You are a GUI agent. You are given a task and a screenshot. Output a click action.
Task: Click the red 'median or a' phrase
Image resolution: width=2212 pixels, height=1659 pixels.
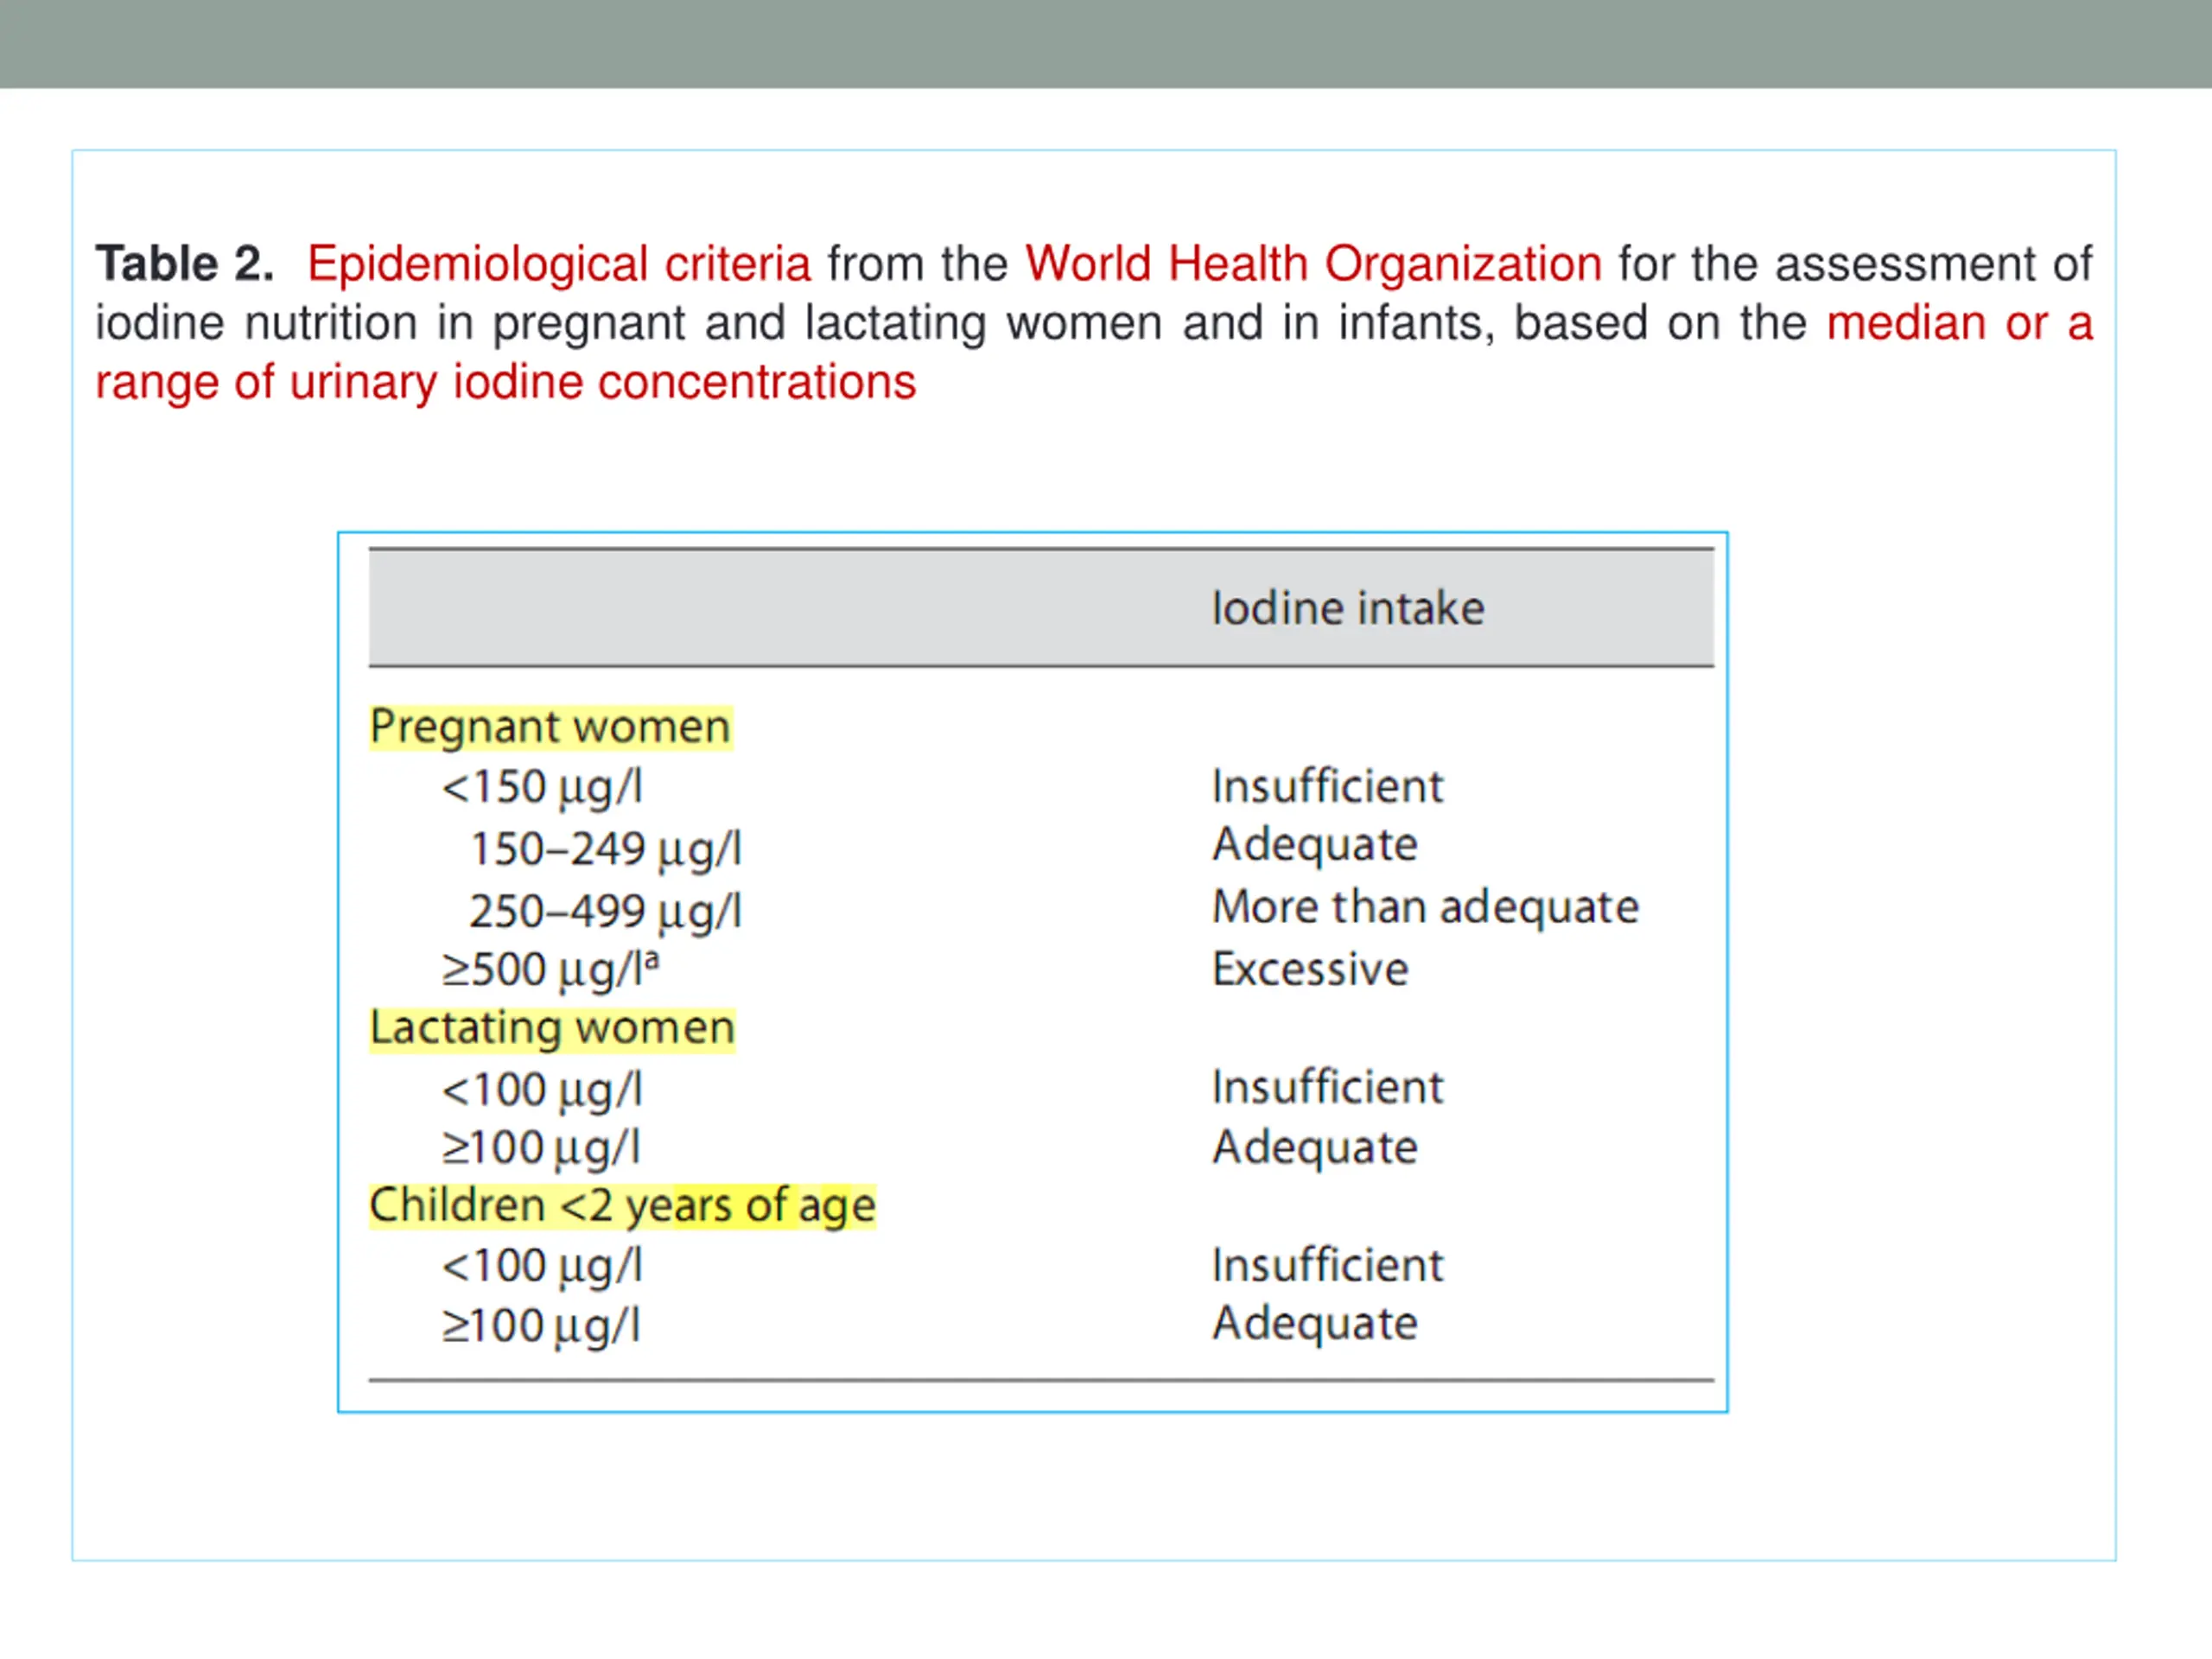[1959, 323]
